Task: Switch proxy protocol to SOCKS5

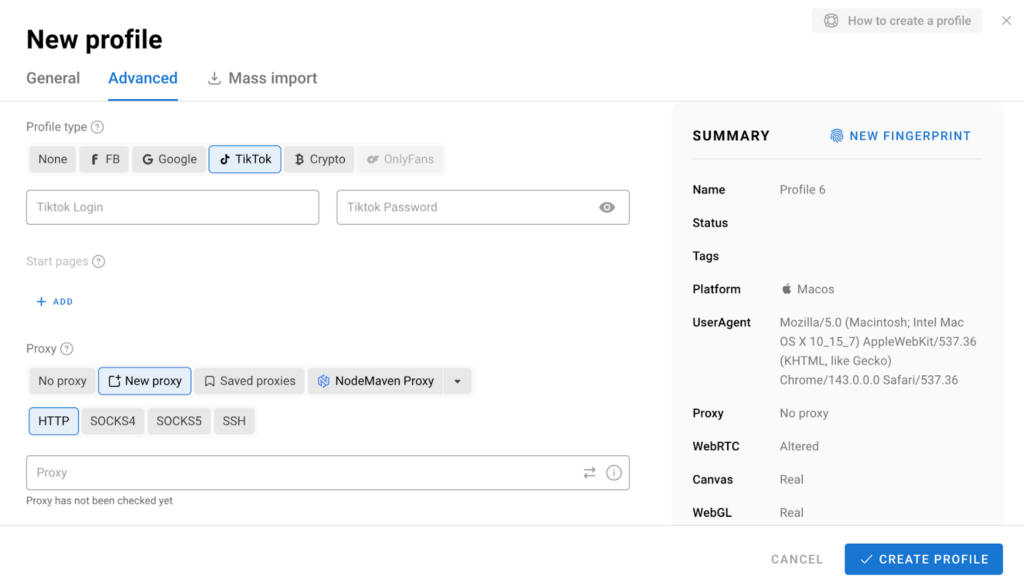Action: tap(178, 420)
